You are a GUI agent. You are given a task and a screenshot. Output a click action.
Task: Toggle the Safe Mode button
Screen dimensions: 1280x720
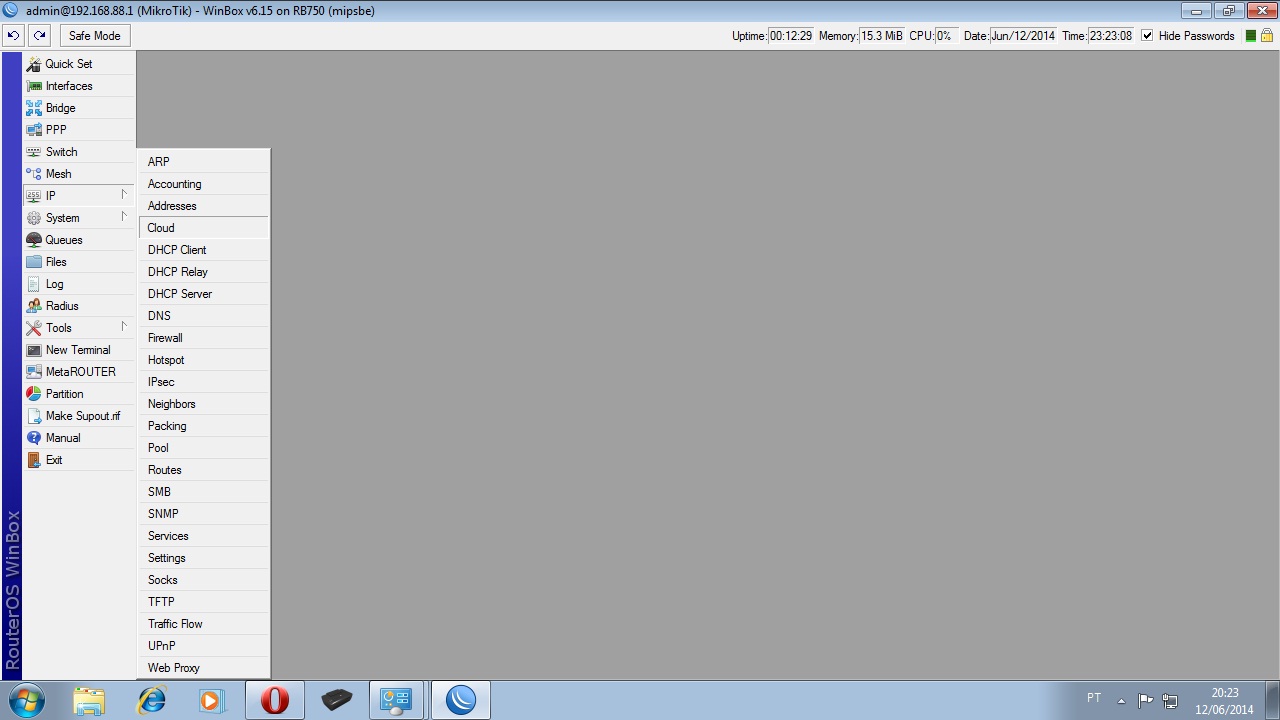coord(95,36)
